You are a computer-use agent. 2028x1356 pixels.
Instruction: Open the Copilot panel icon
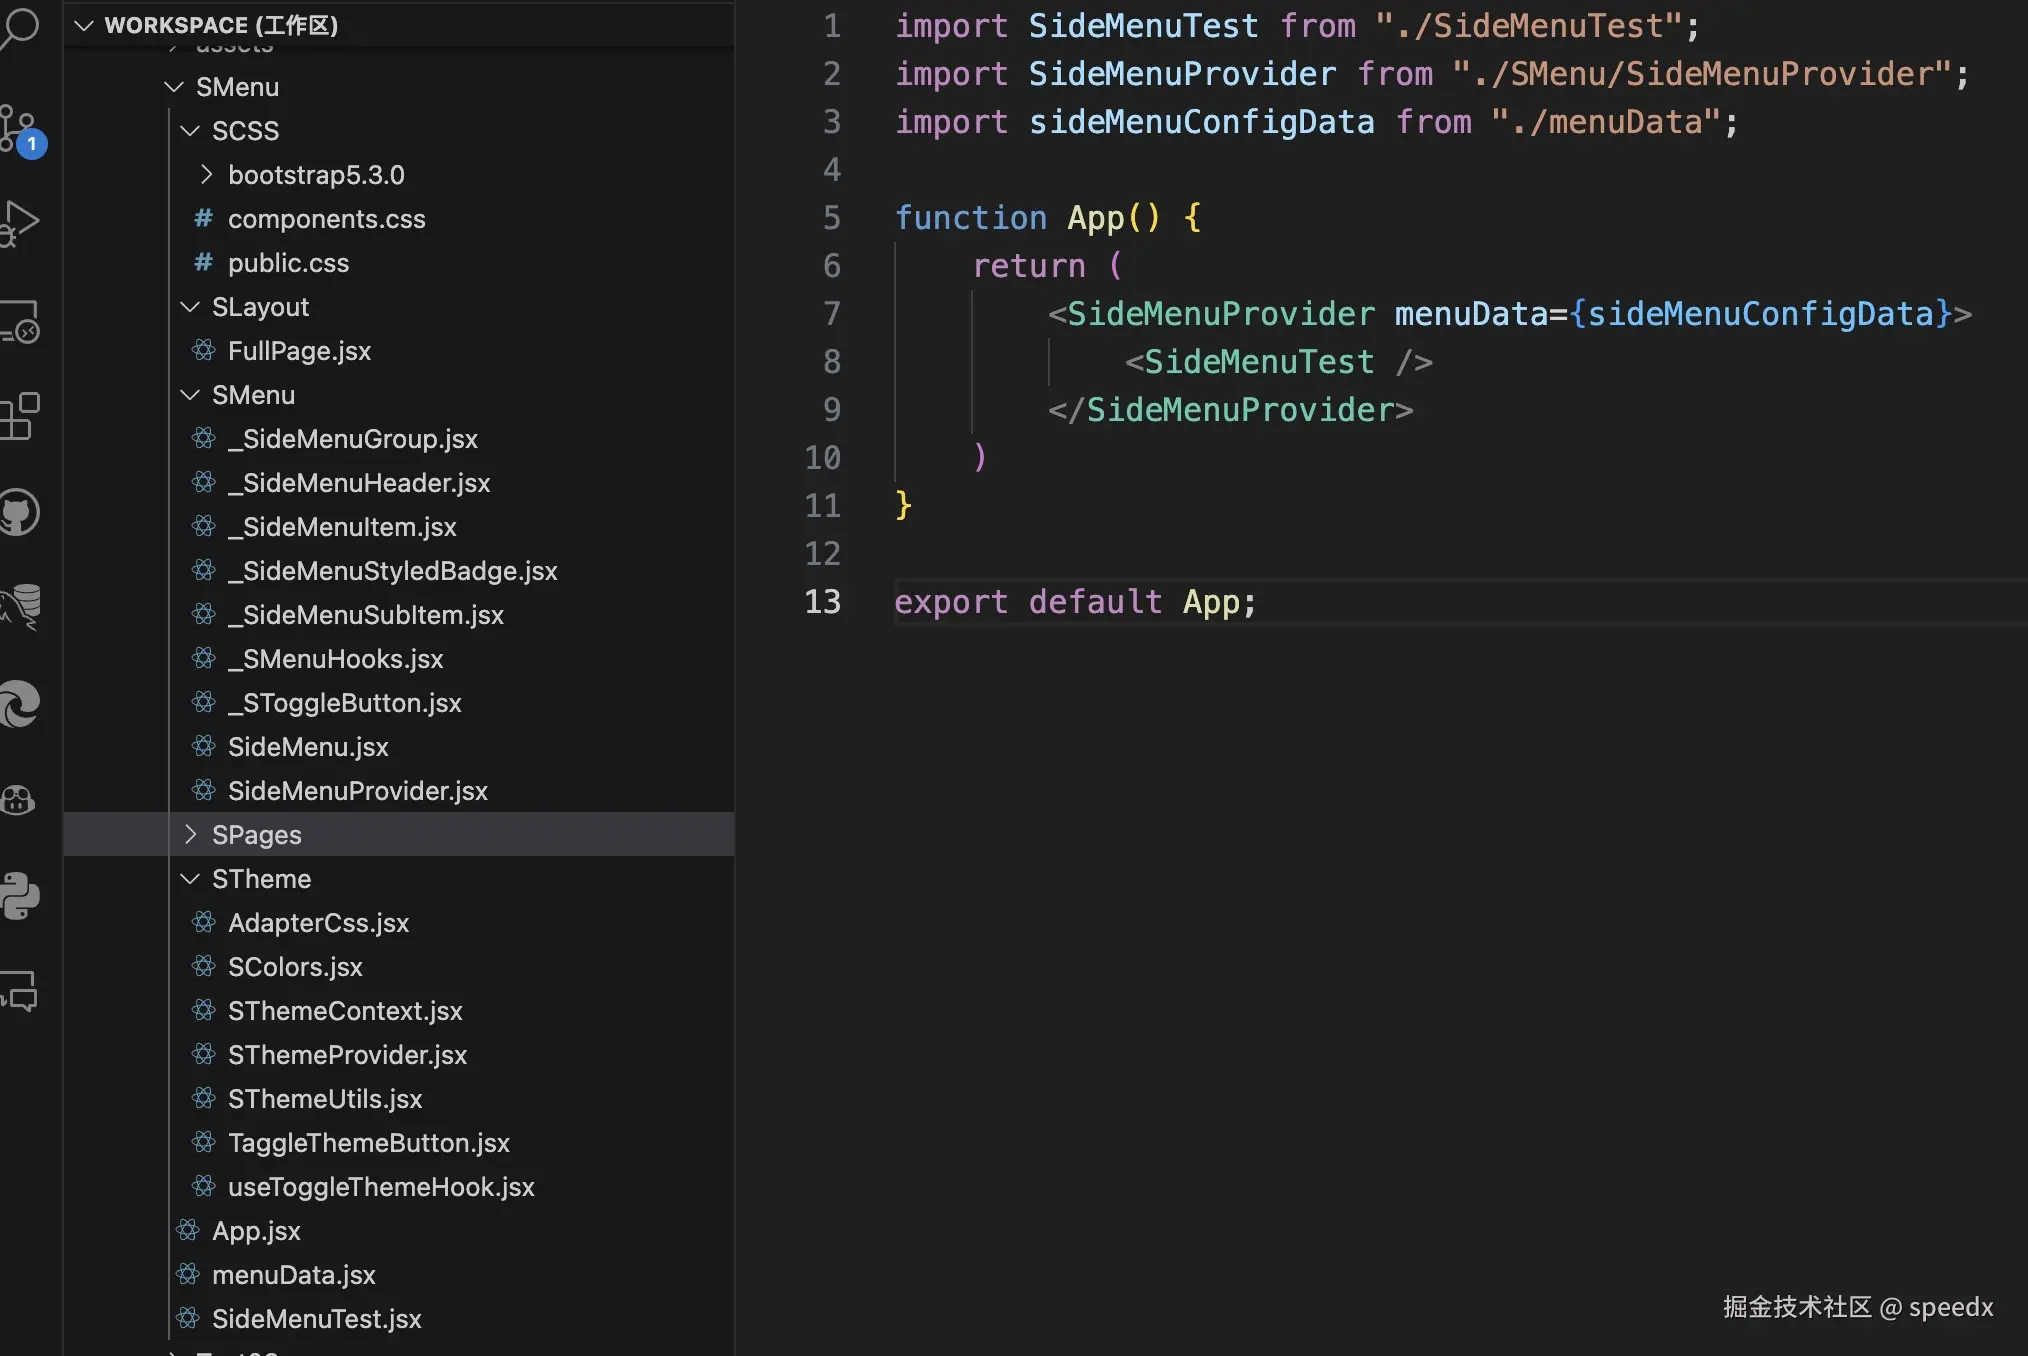(x=20, y=800)
